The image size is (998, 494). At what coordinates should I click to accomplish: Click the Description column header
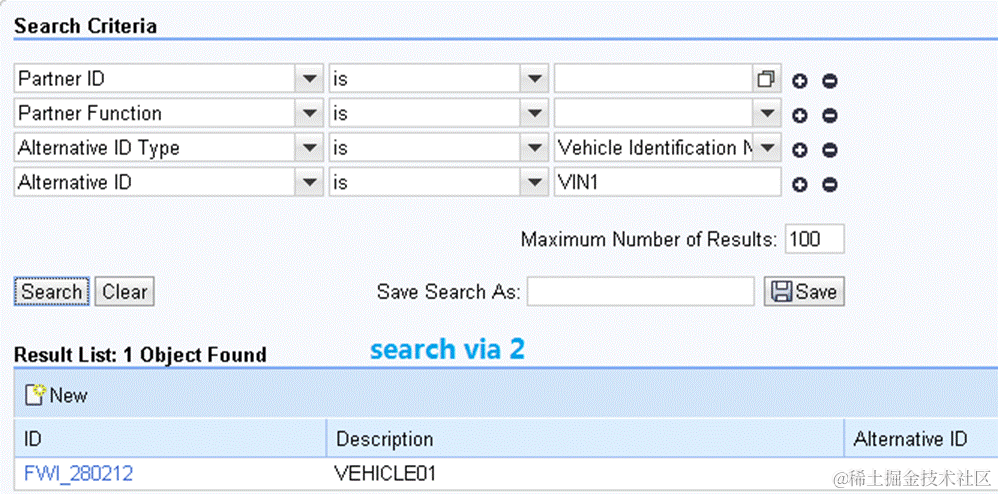[x=585, y=439]
